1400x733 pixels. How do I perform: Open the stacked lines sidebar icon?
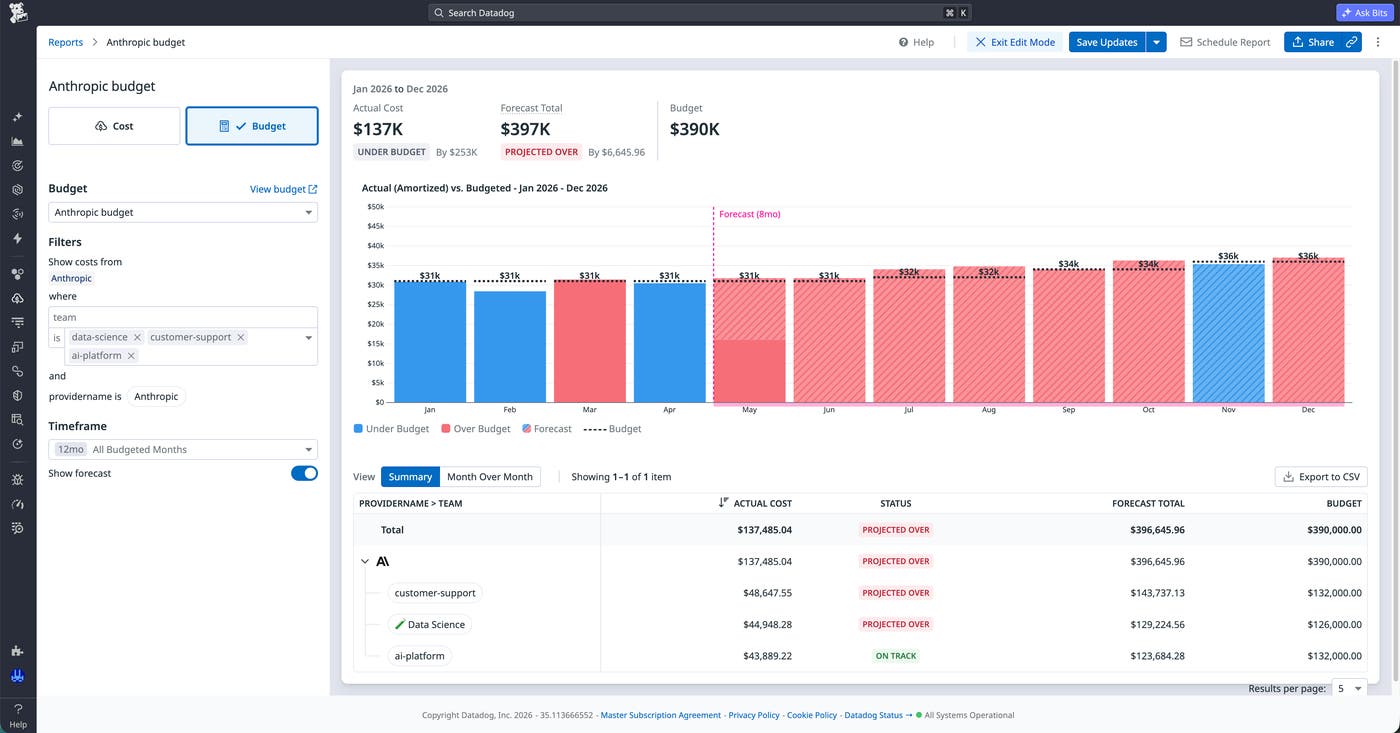point(17,322)
